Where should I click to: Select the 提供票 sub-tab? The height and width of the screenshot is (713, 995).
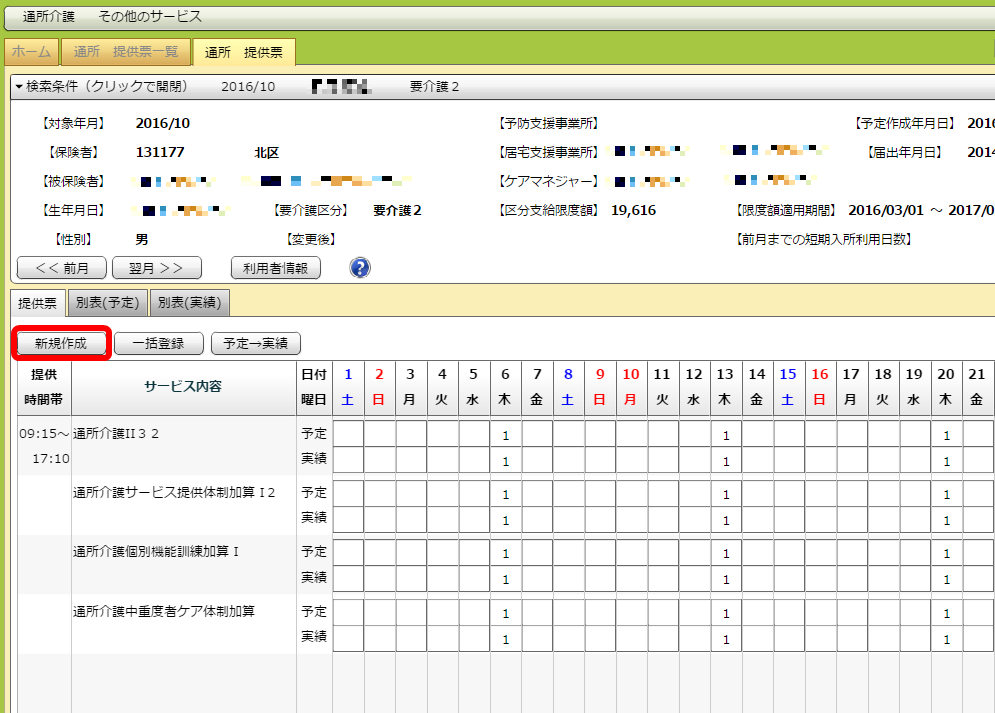coord(38,302)
